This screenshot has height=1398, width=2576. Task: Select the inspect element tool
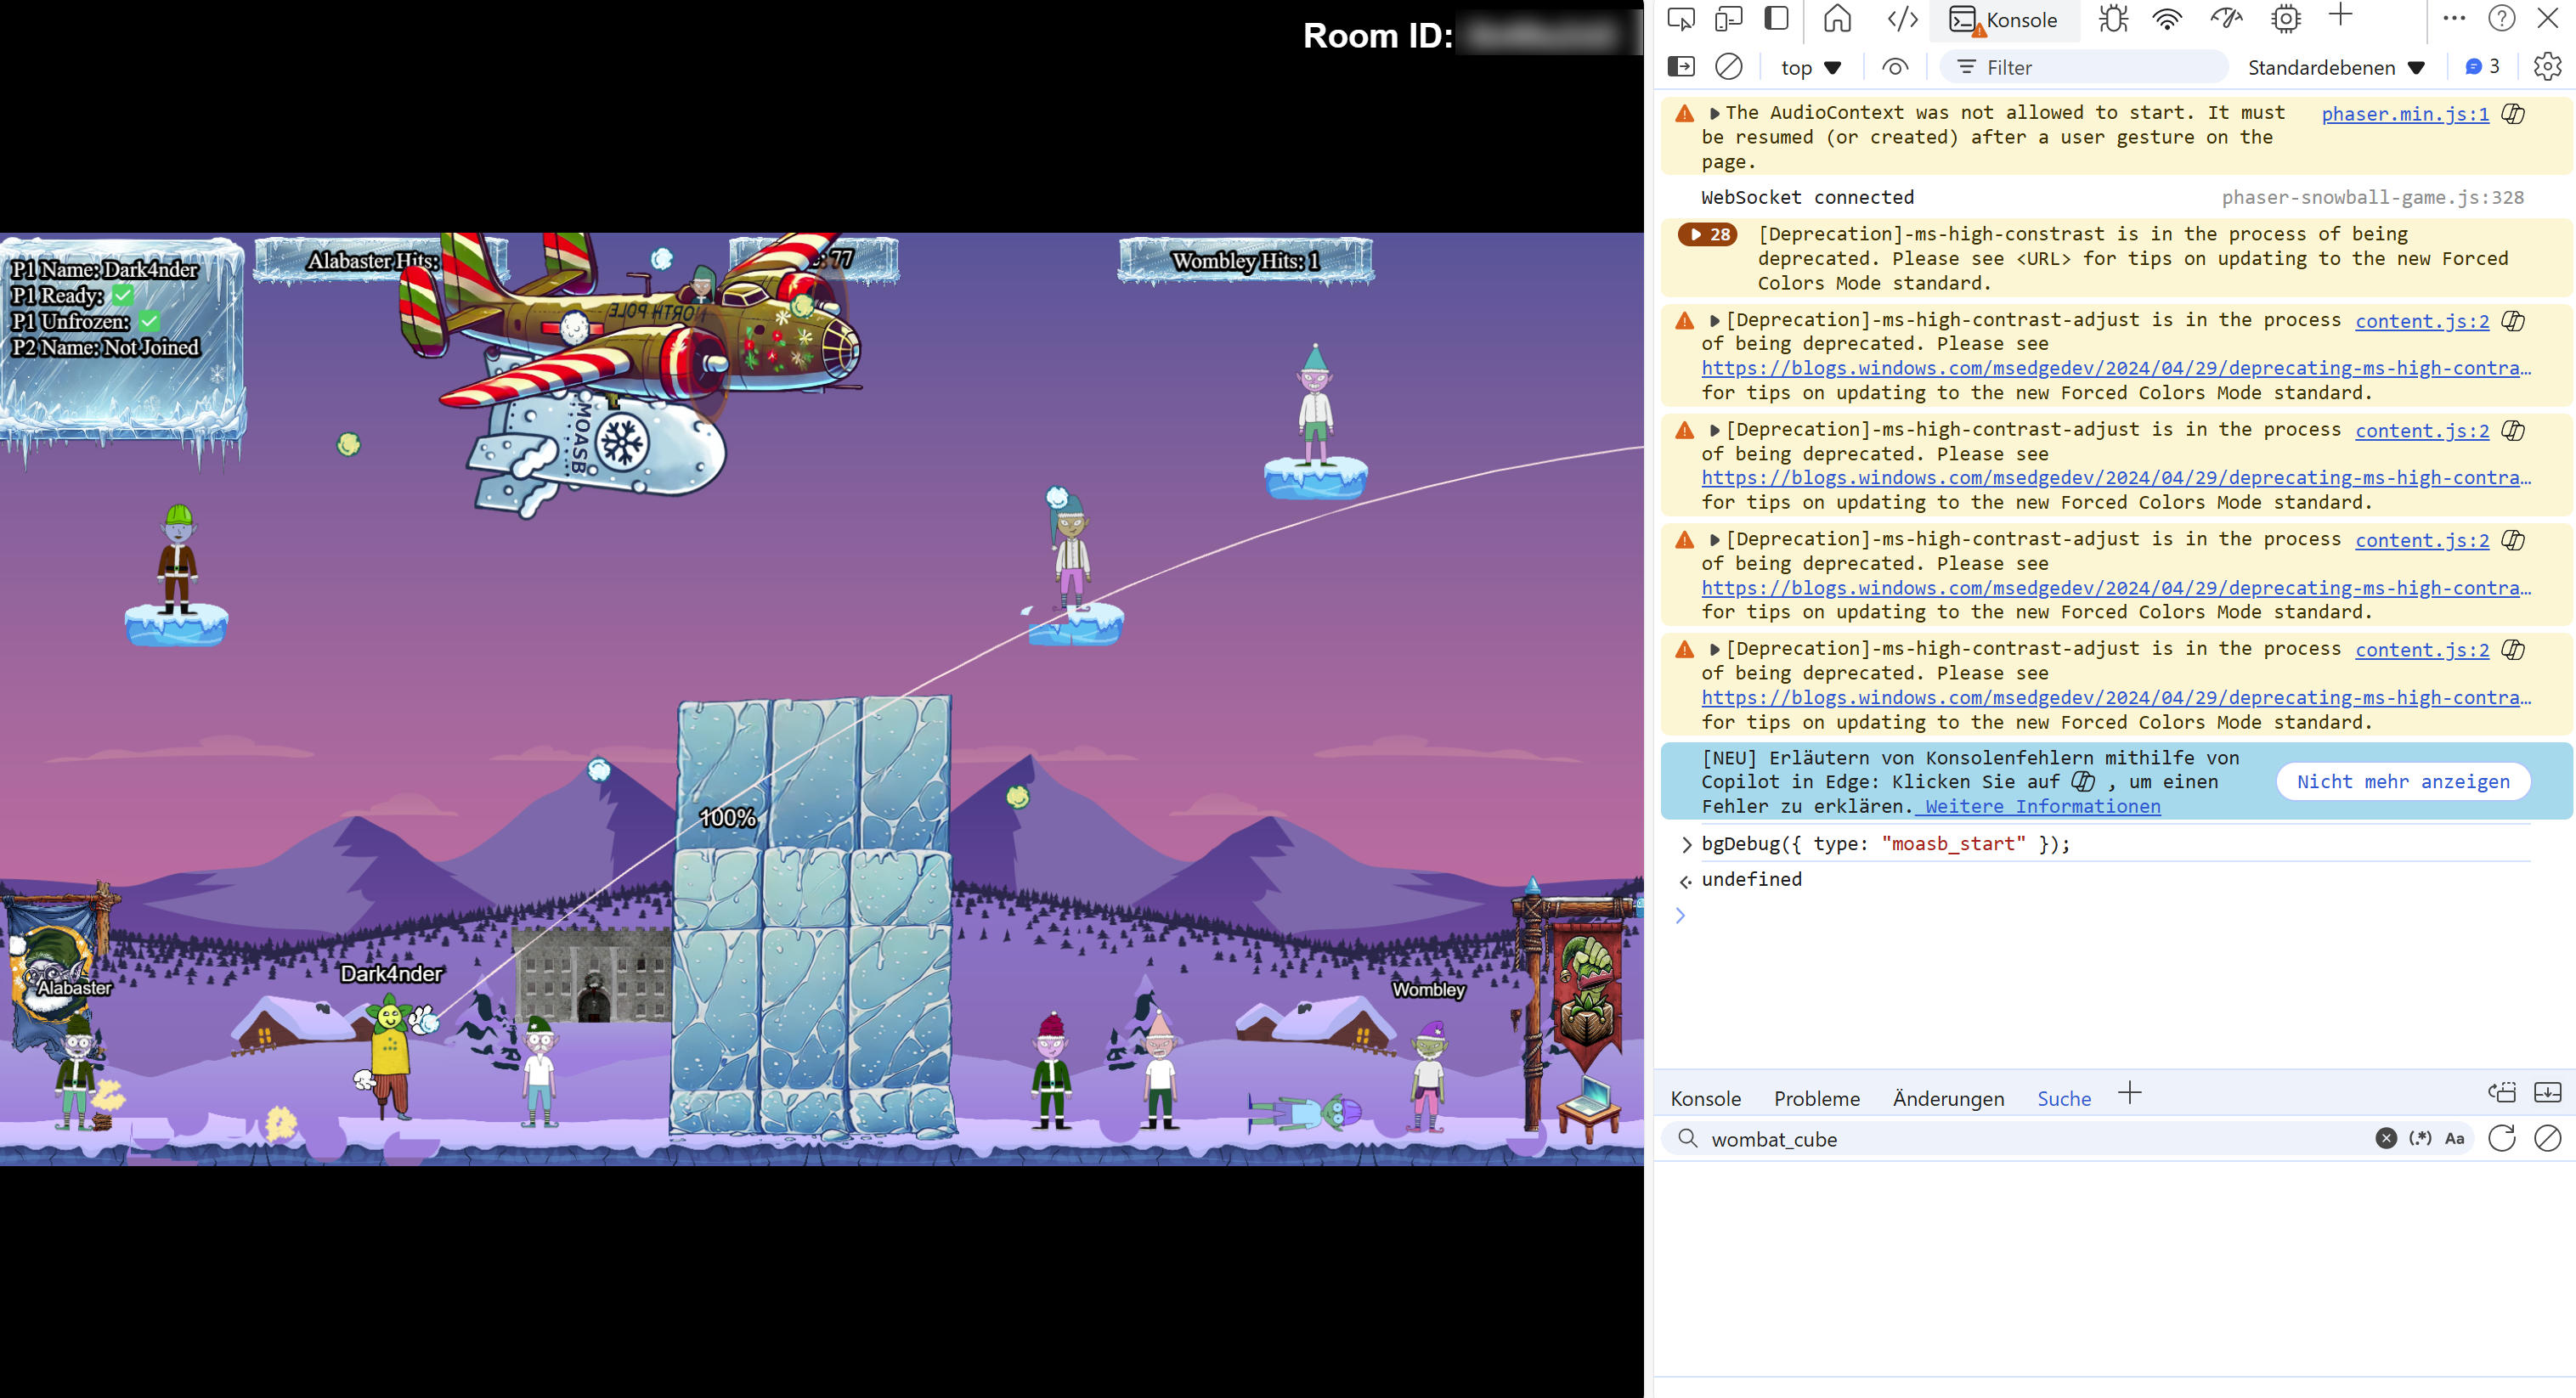click(x=1683, y=18)
